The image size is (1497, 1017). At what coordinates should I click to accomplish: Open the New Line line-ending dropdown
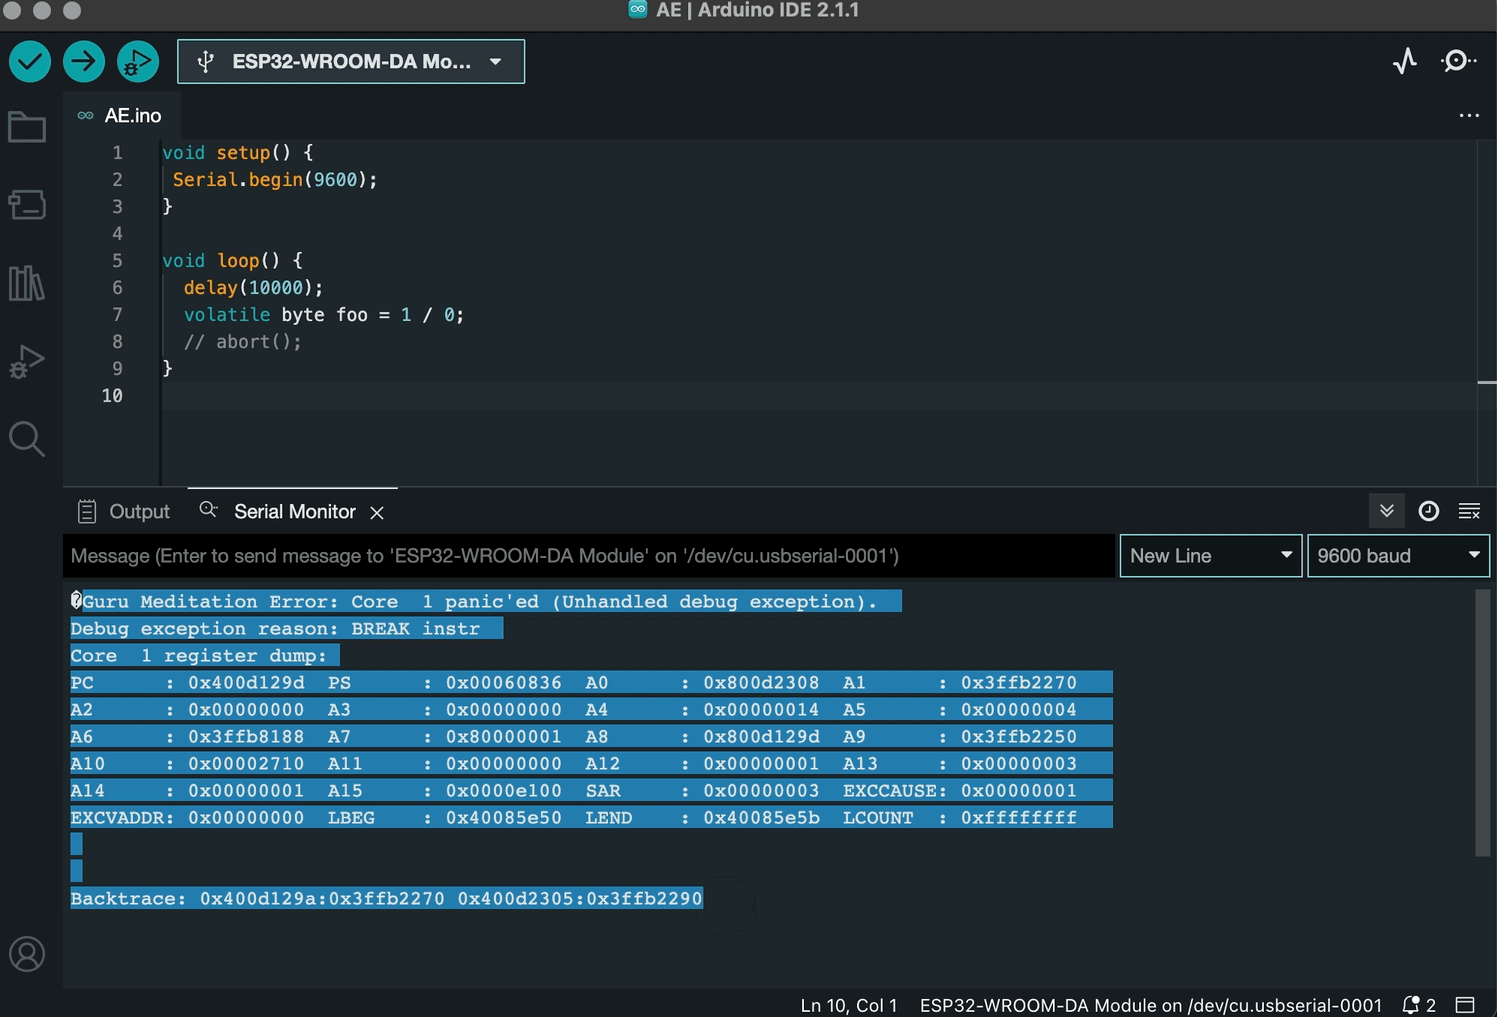point(1211,556)
